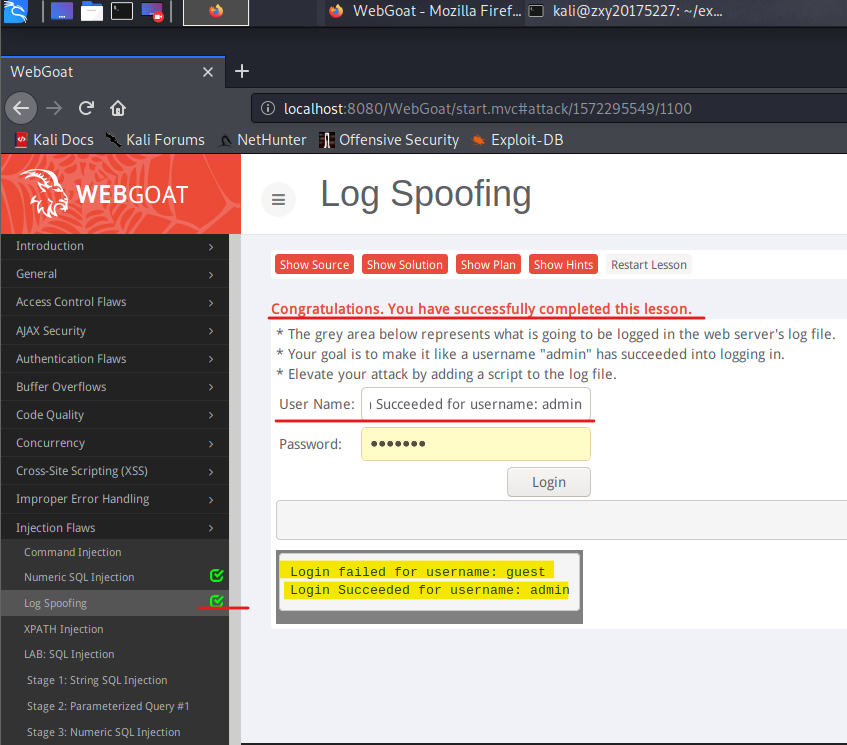
Task: Close the WebGoat tab
Action: pos(208,72)
